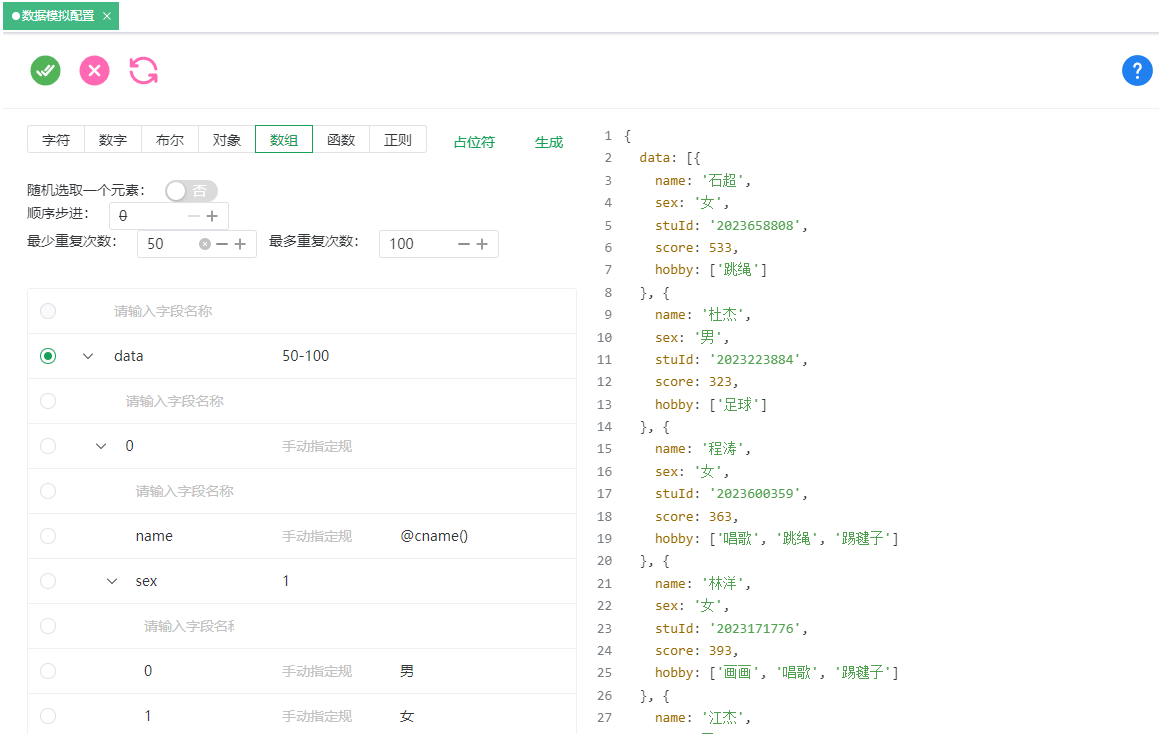Select radio button for the 女 row
Image resolution: width=1159 pixels, height=734 pixels.
pos(48,716)
